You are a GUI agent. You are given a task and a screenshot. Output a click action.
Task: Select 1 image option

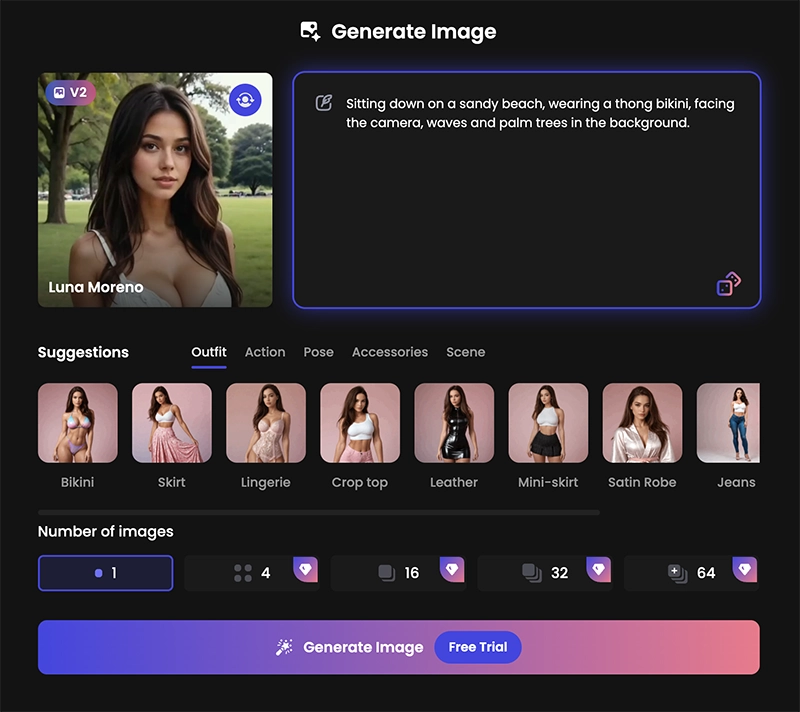[x=105, y=573]
